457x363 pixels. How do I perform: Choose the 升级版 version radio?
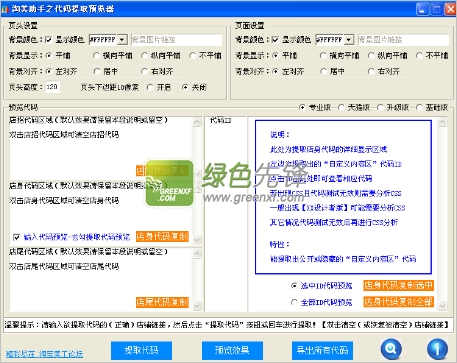(x=380, y=107)
